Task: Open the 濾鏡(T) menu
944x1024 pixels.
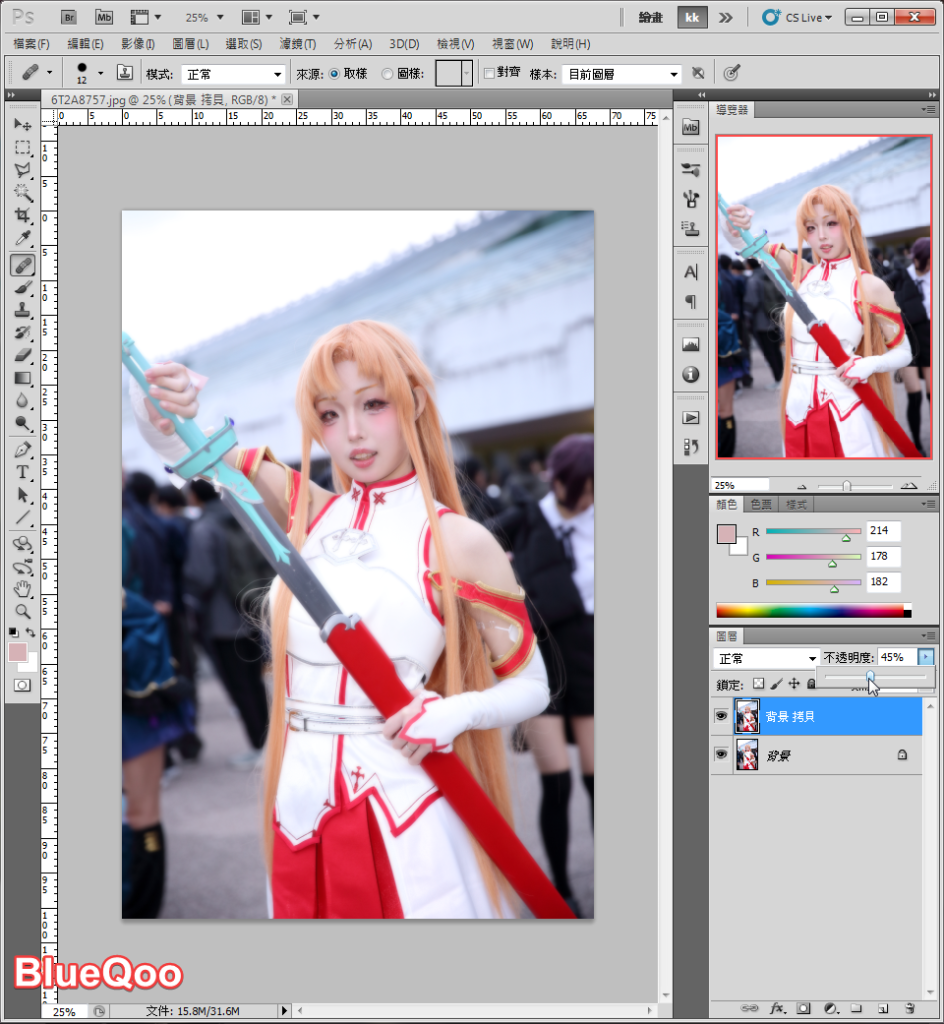Action: pos(297,44)
